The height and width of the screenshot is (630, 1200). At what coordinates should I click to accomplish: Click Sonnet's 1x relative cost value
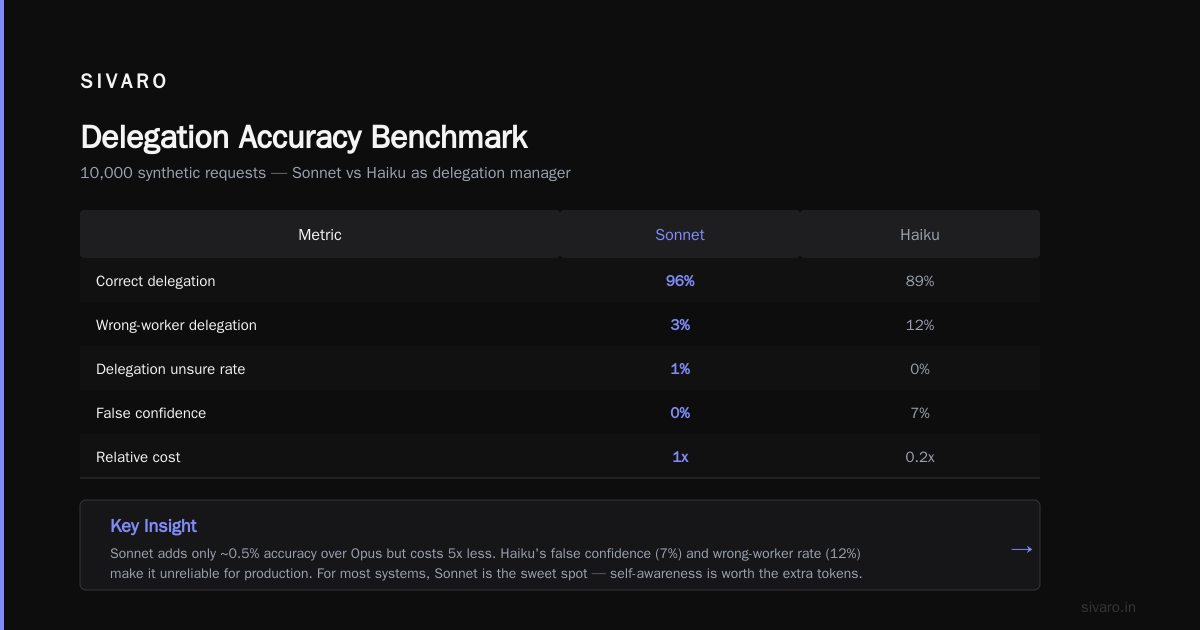[680, 457]
